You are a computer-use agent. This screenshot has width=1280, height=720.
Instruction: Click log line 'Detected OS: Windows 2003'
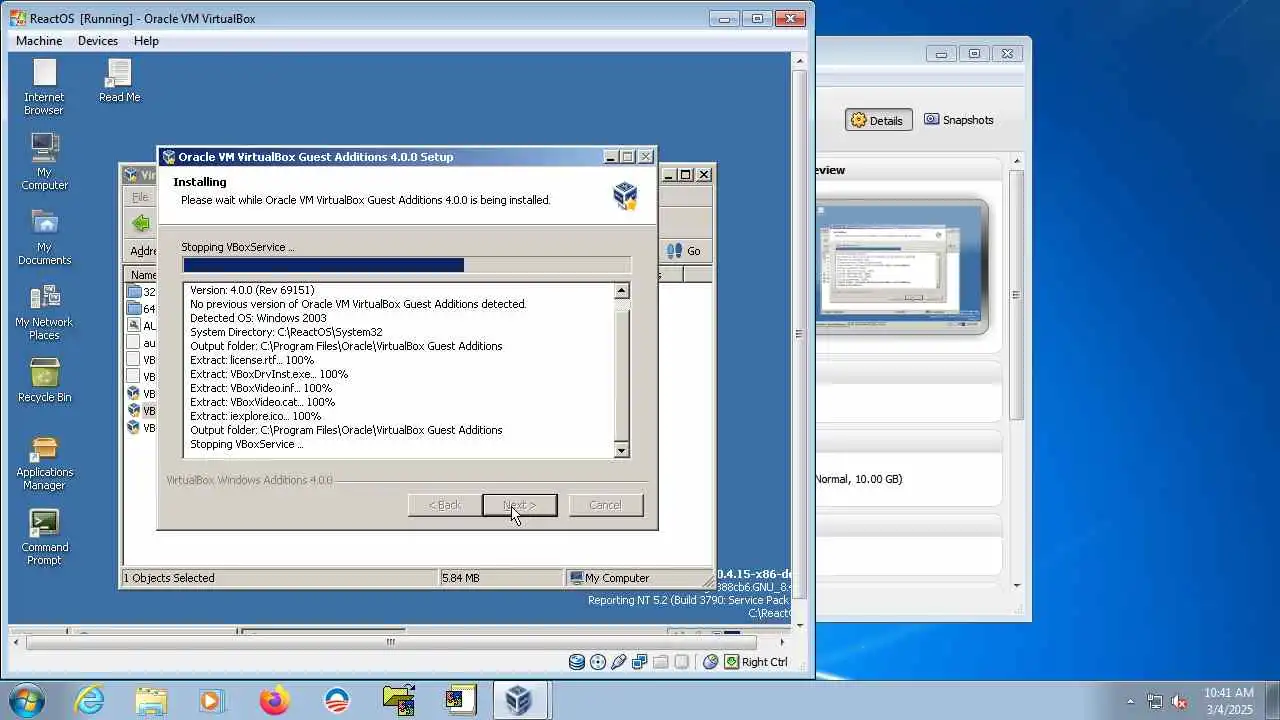[x=258, y=318]
